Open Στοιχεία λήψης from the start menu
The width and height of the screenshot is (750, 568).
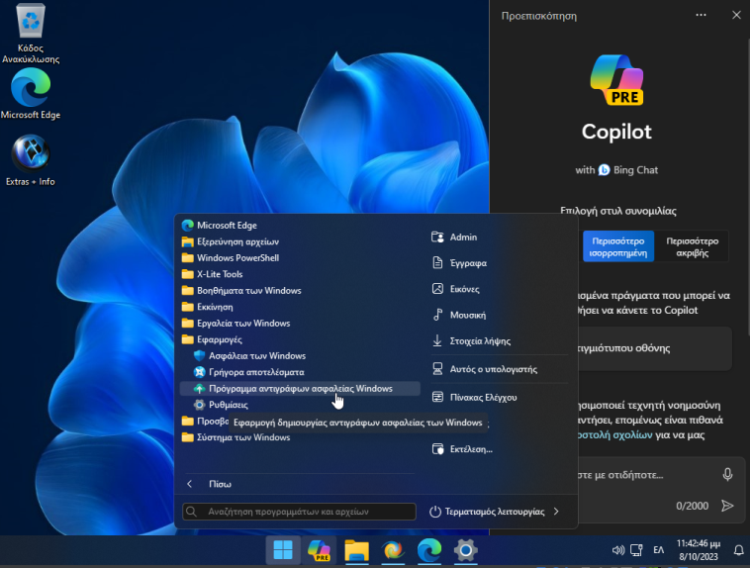click(x=471, y=341)
